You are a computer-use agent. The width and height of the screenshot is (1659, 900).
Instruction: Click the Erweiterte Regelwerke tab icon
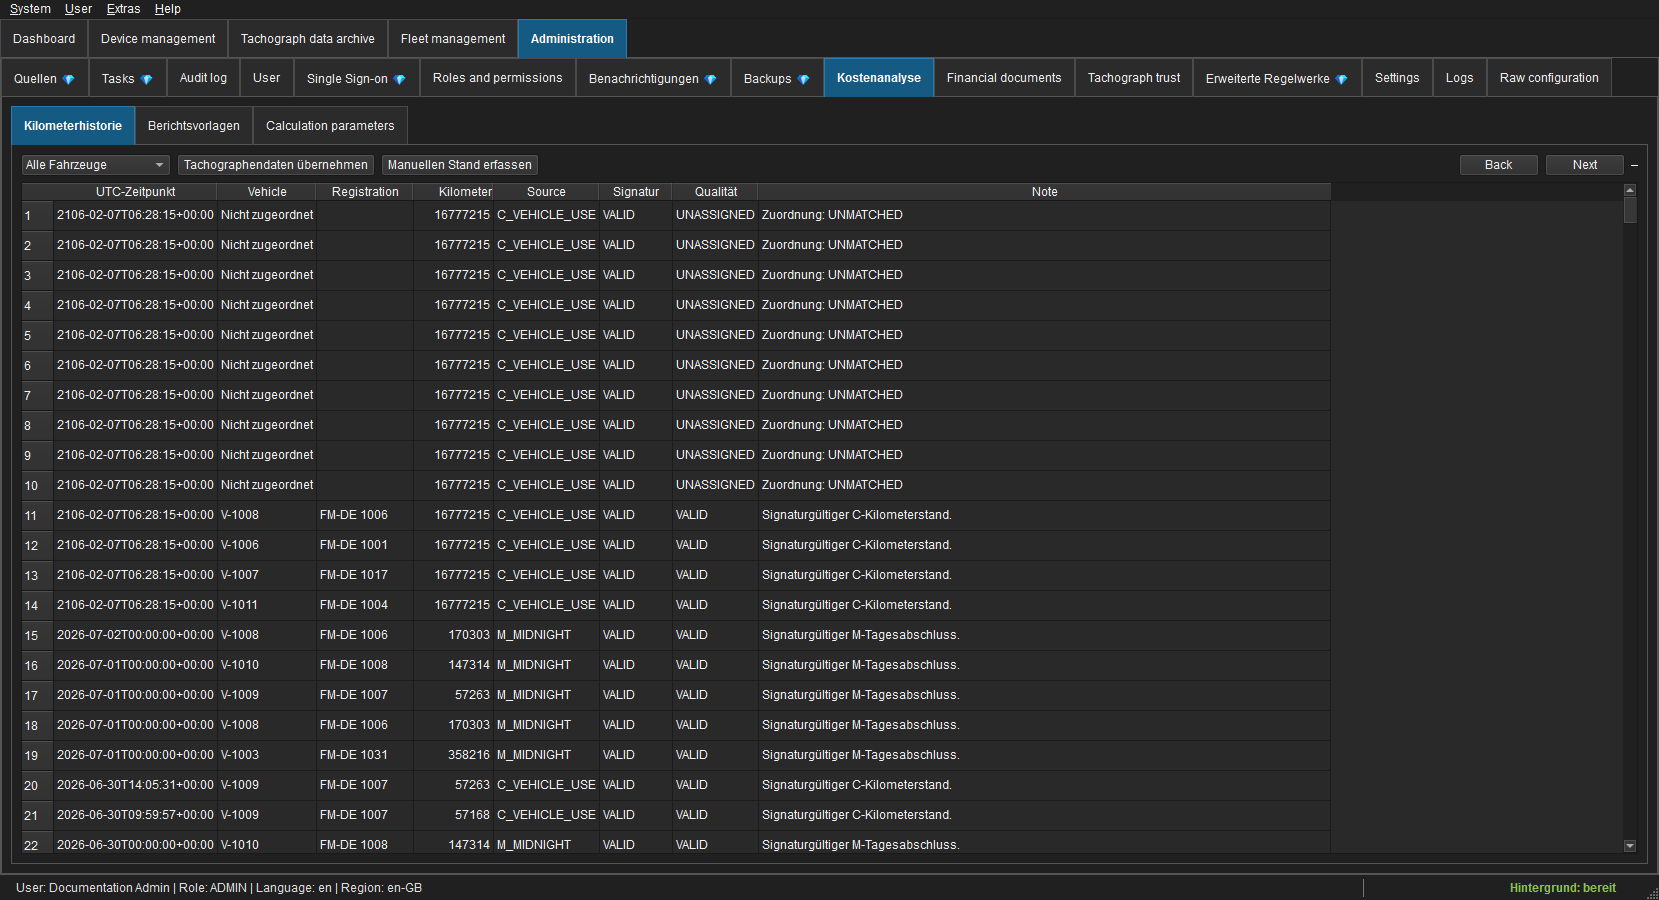pyautogui.click(x=1341, y=79)
